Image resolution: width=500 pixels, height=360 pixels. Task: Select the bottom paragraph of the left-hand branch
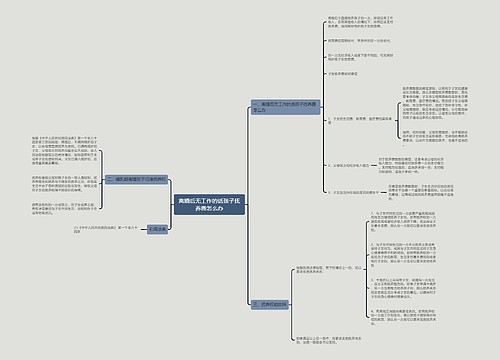[65, 209]
